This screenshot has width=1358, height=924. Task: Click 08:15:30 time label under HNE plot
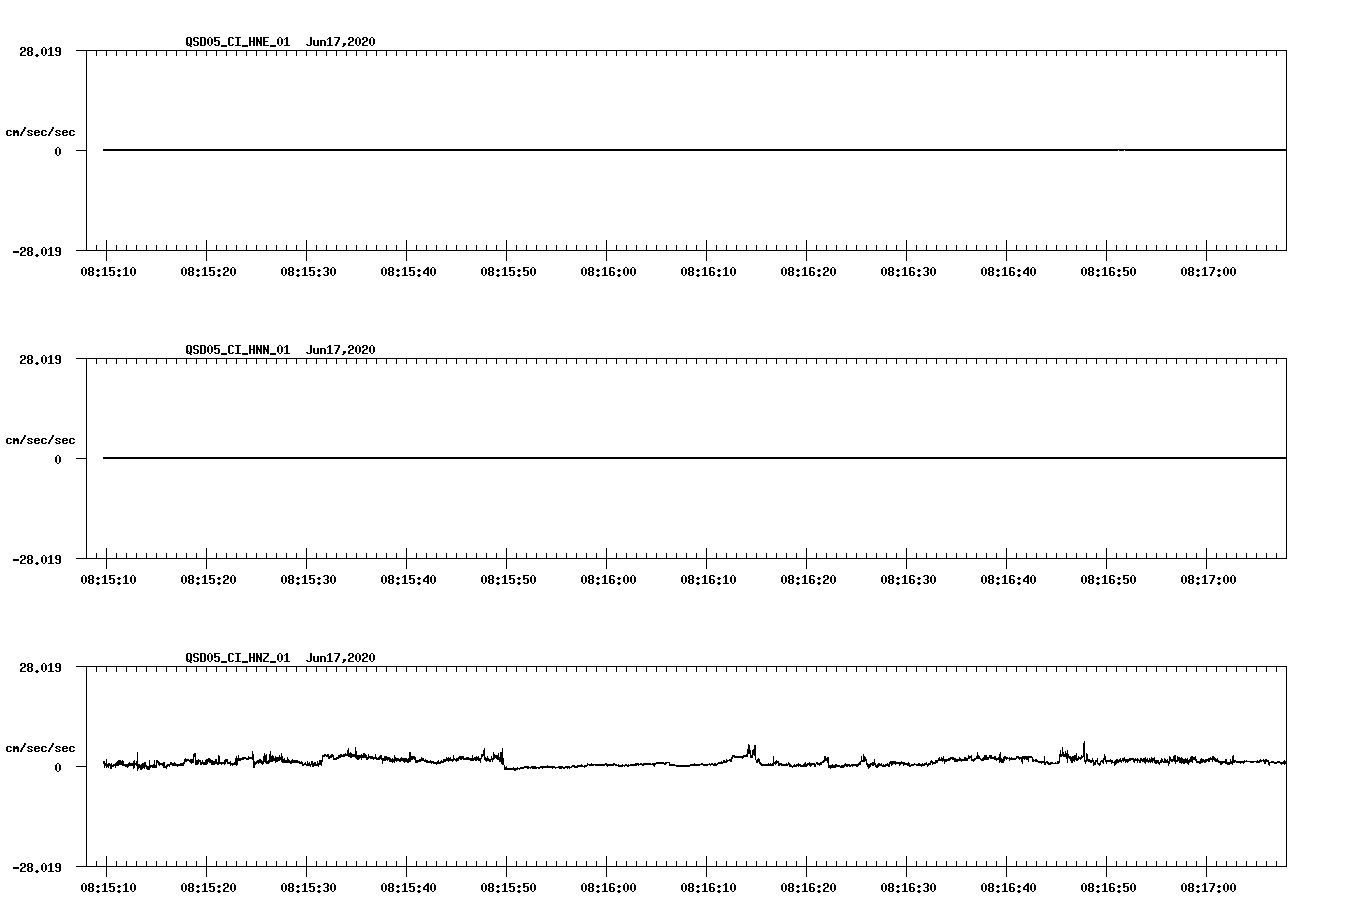(x=308, y=272)
